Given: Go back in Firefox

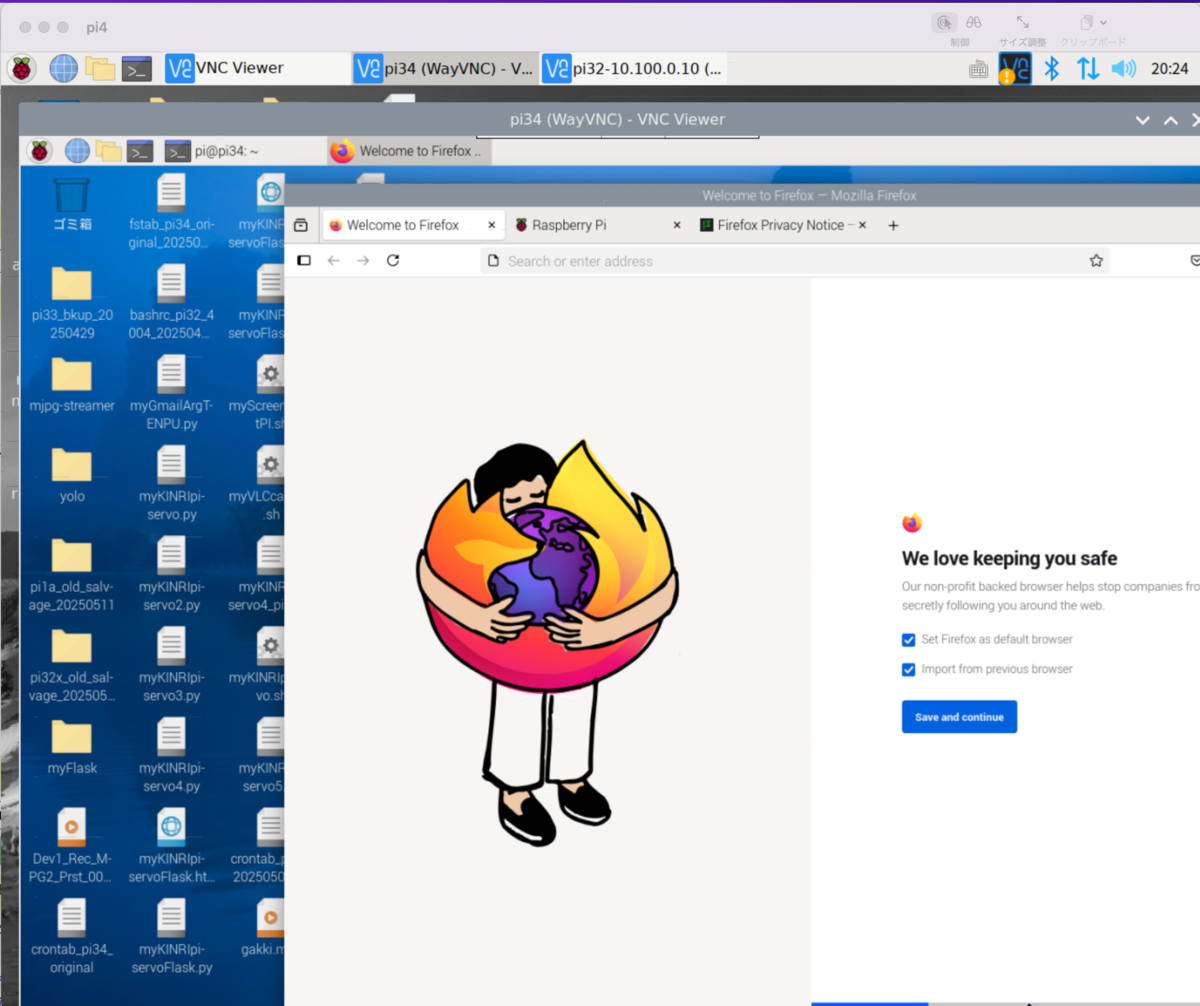Looking at the screenshot, I should pos(334,261).
